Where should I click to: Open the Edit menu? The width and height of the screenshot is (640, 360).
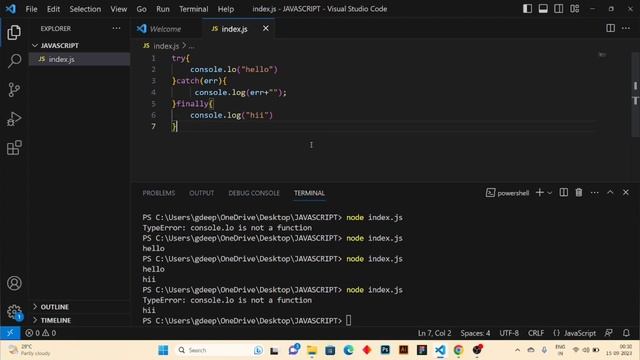coord(53,9)
